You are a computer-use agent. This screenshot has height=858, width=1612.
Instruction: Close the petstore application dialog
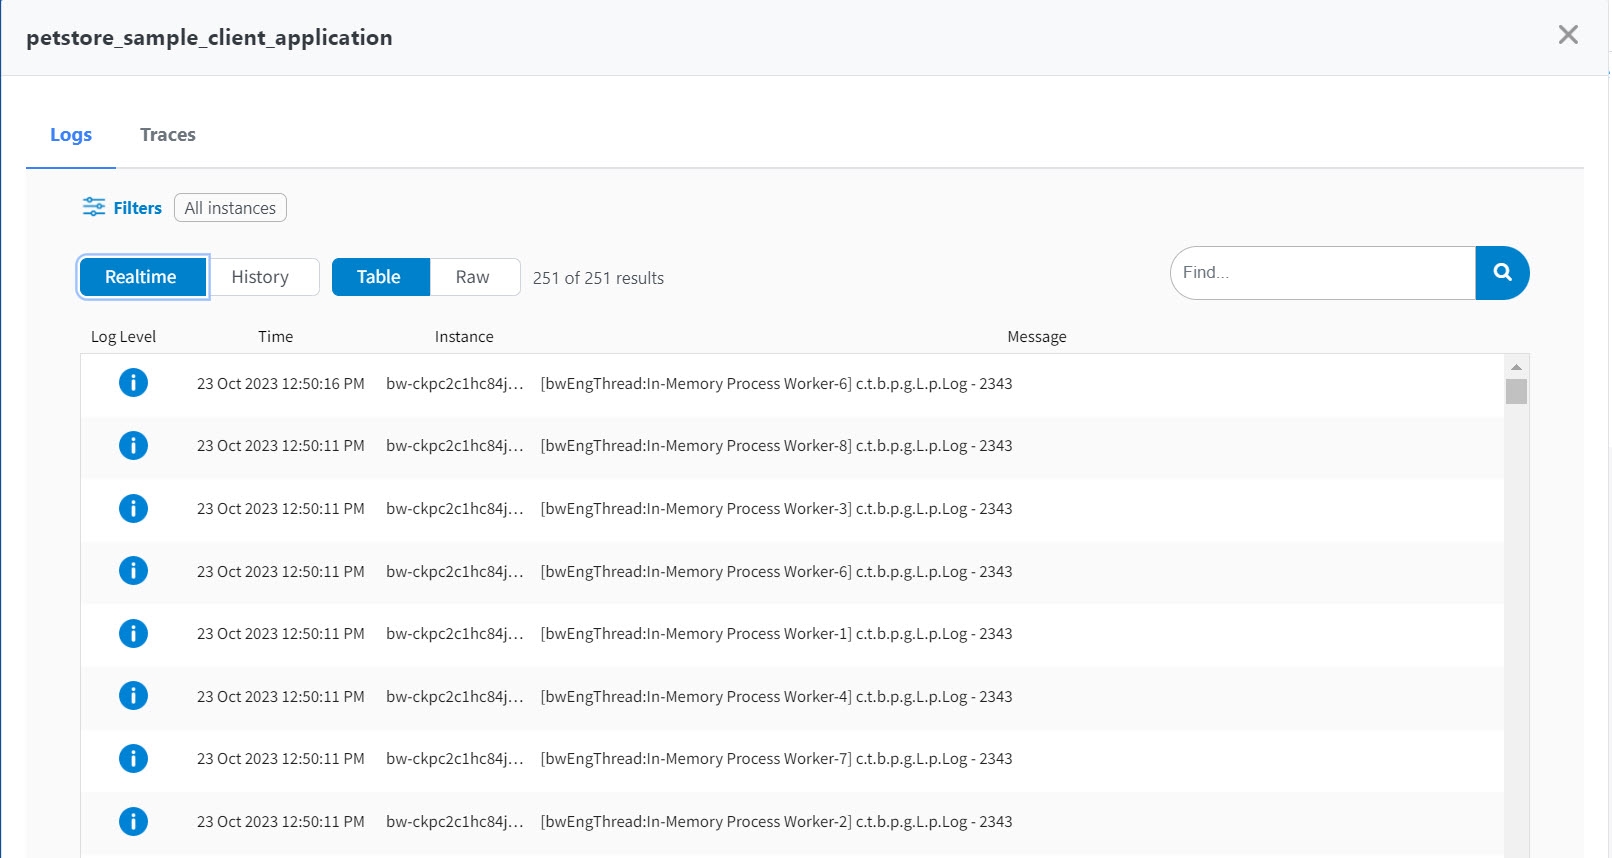[1567, 35]
